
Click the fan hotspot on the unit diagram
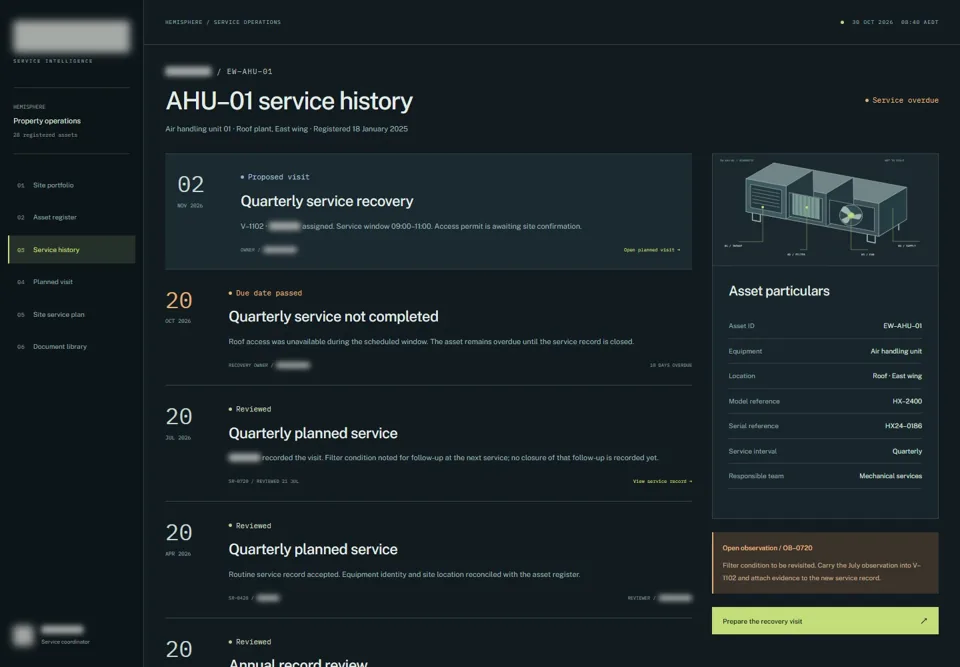pyautogui.click(x=850, y=215)
